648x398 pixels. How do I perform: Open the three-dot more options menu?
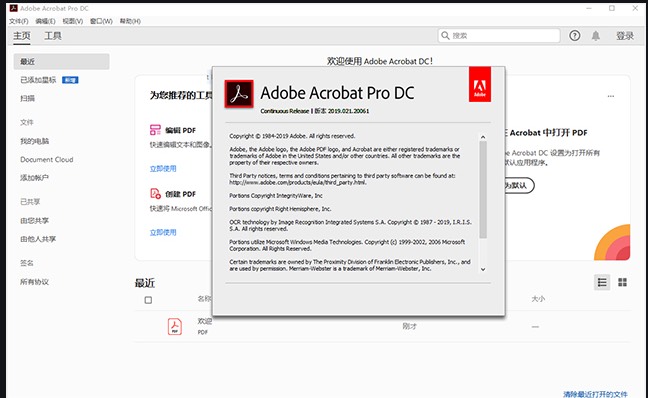click(611, 96)
